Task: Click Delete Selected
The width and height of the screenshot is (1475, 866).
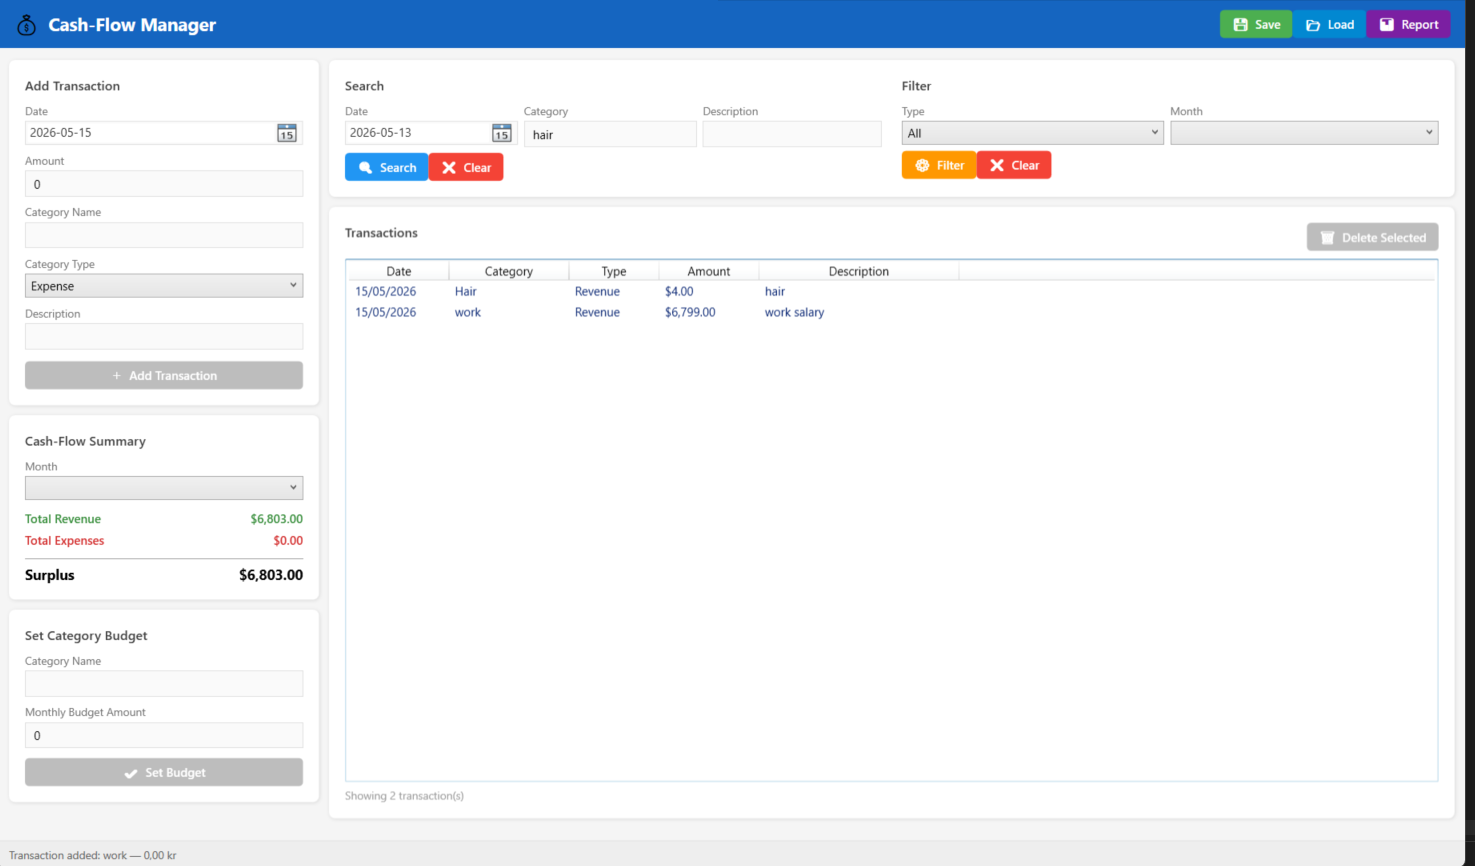Action: pos(1373,237)
